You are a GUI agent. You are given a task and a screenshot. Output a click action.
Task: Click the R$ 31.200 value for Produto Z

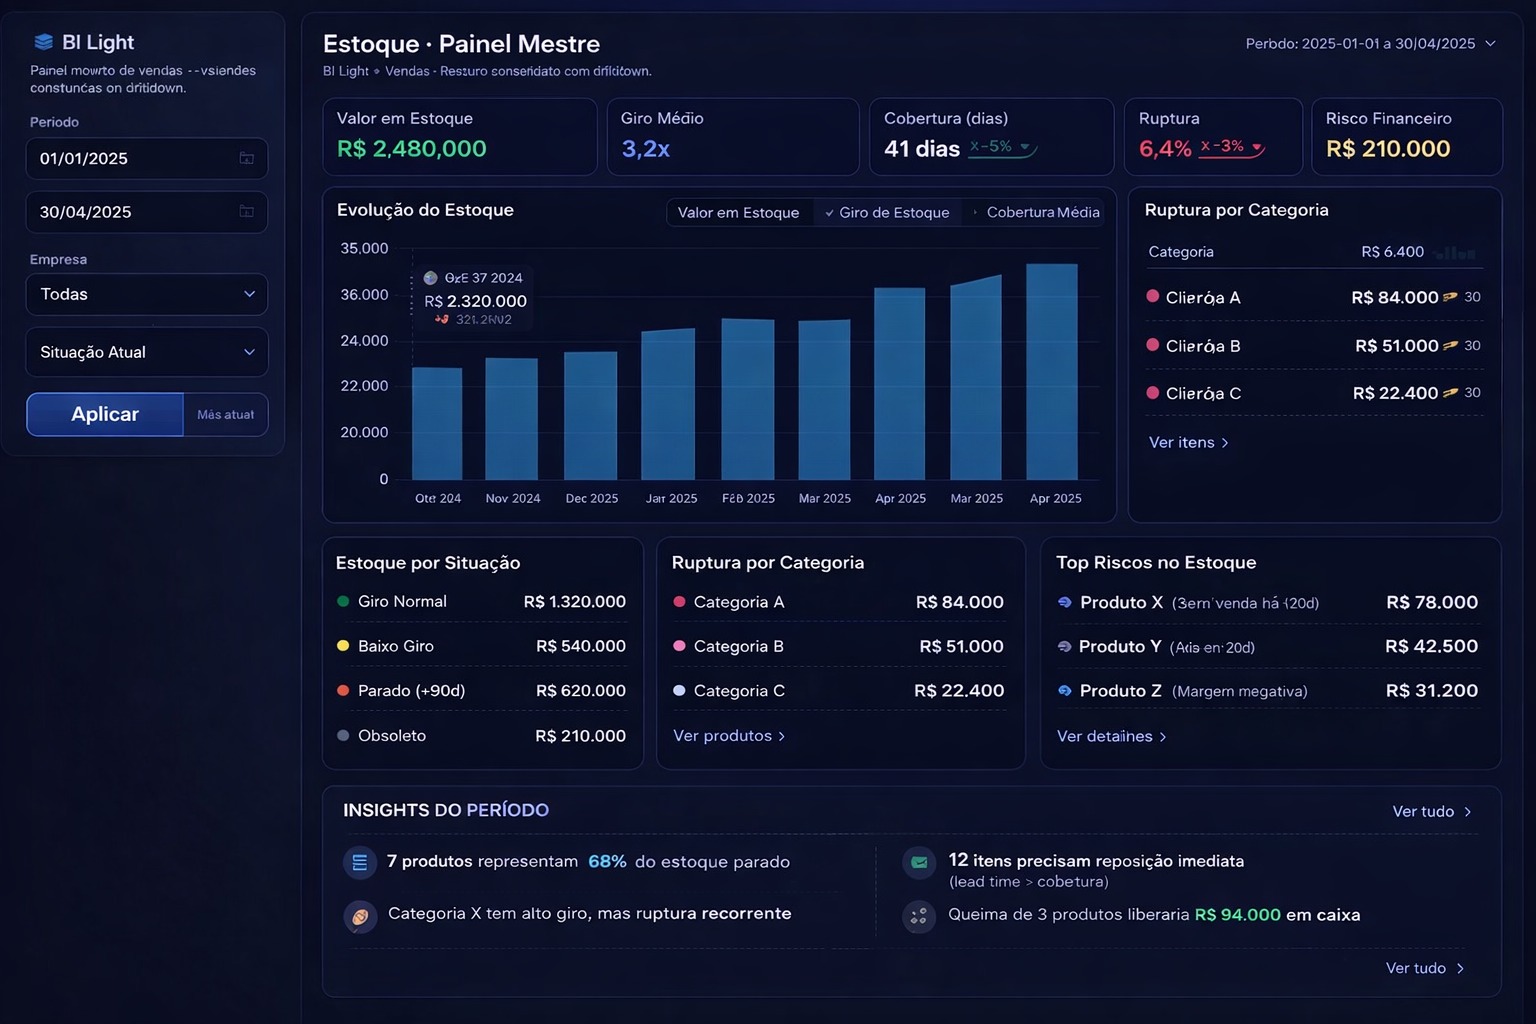pyautogui.click(x=1432, y=691)
